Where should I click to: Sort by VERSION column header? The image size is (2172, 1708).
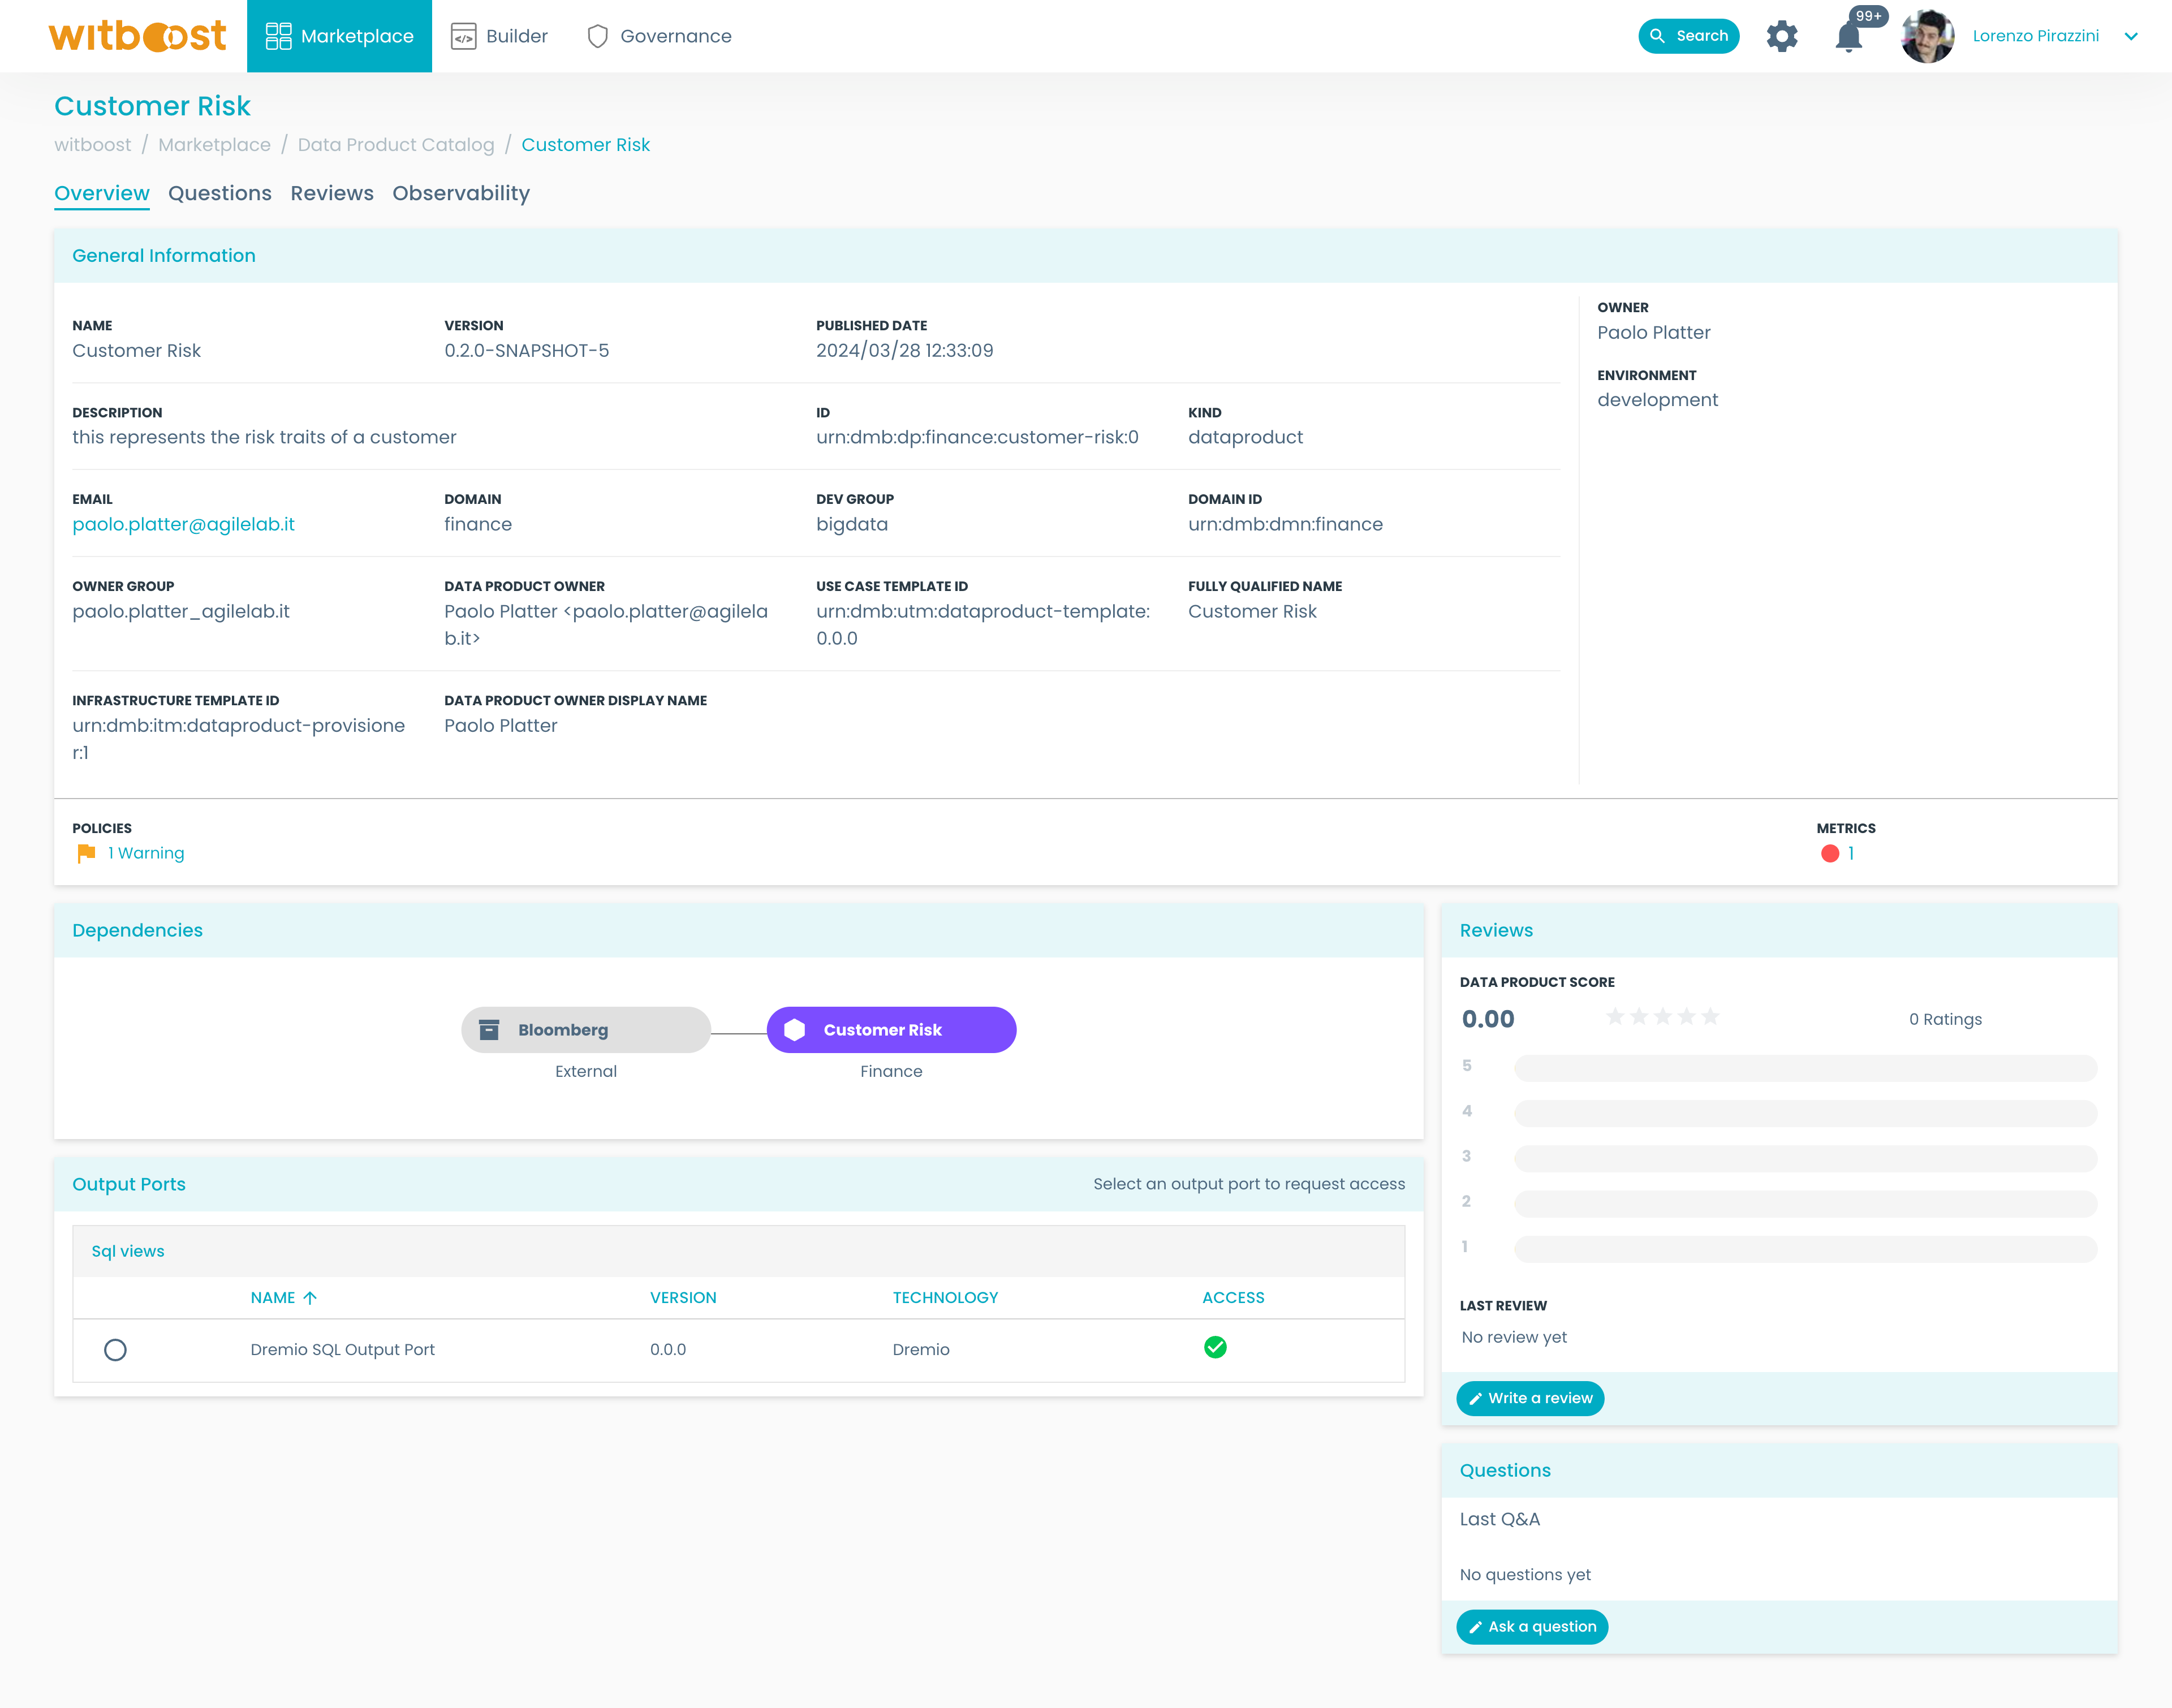click(683, 1298)
